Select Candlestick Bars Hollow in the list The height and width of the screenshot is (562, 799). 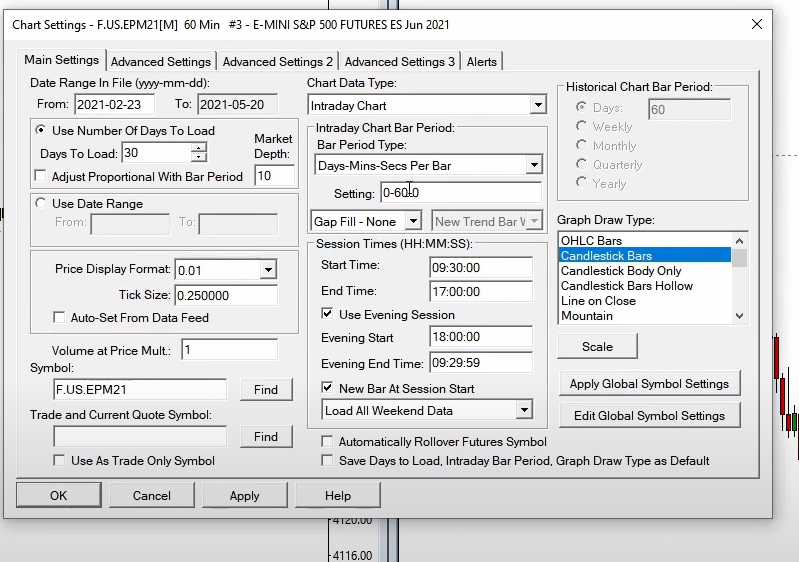[x=627, y=286]
